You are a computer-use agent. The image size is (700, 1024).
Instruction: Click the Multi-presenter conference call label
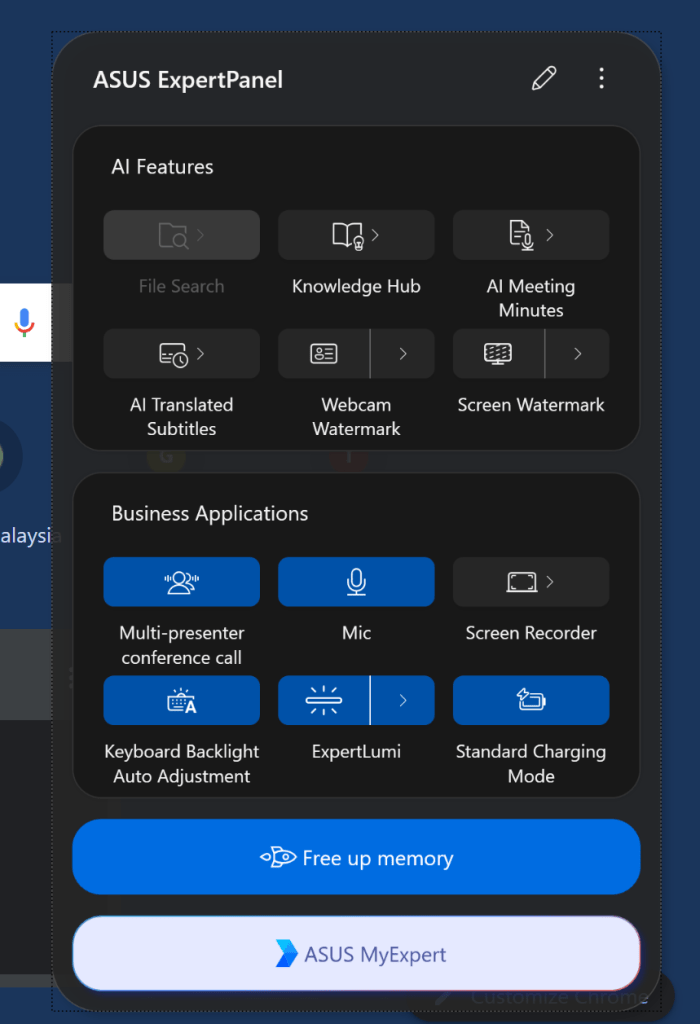(182, 645)
